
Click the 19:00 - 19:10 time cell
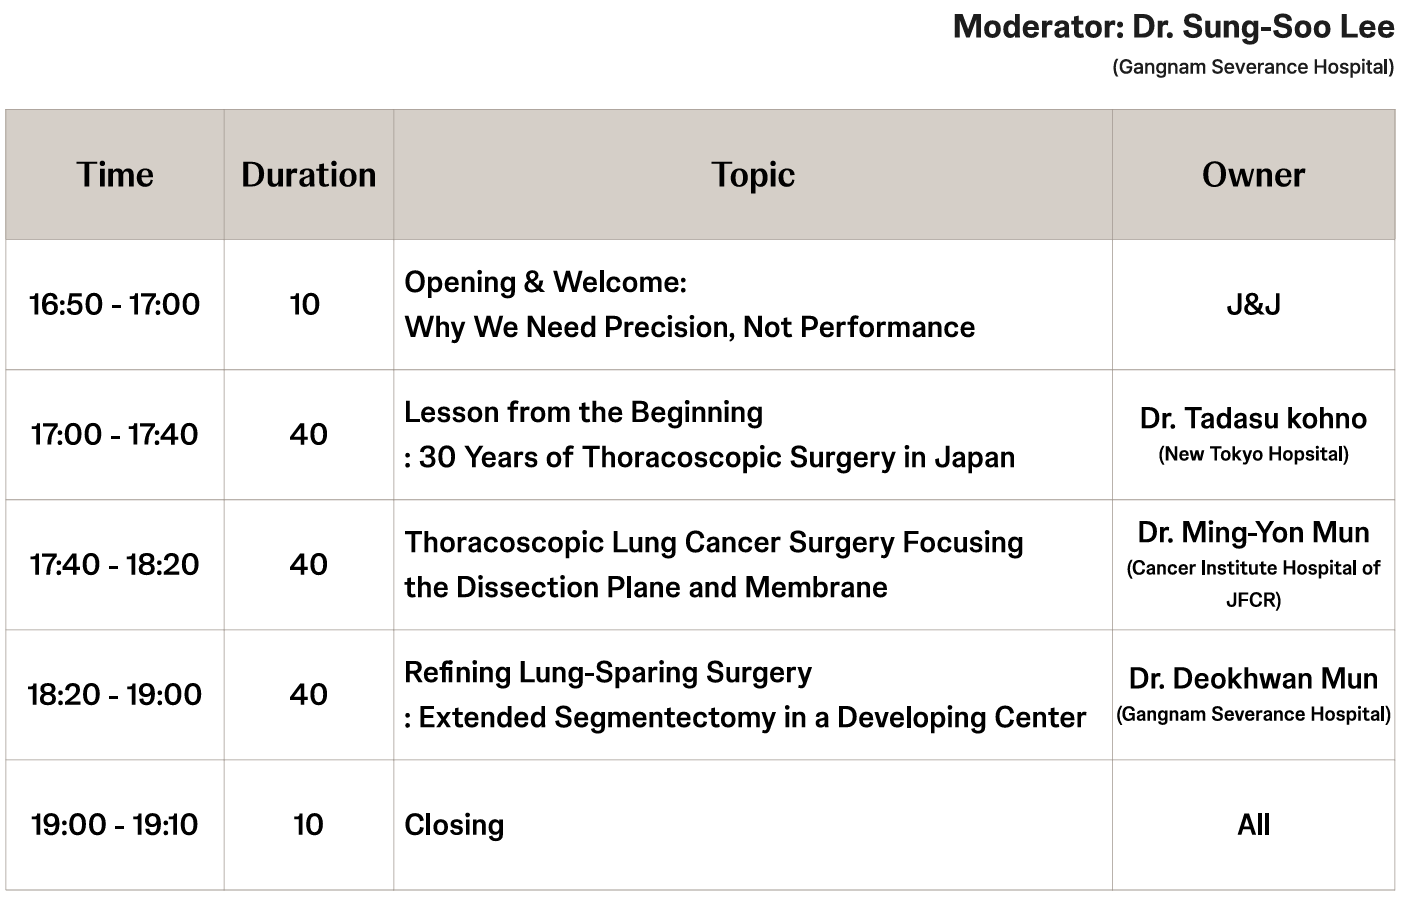(115, 825)
